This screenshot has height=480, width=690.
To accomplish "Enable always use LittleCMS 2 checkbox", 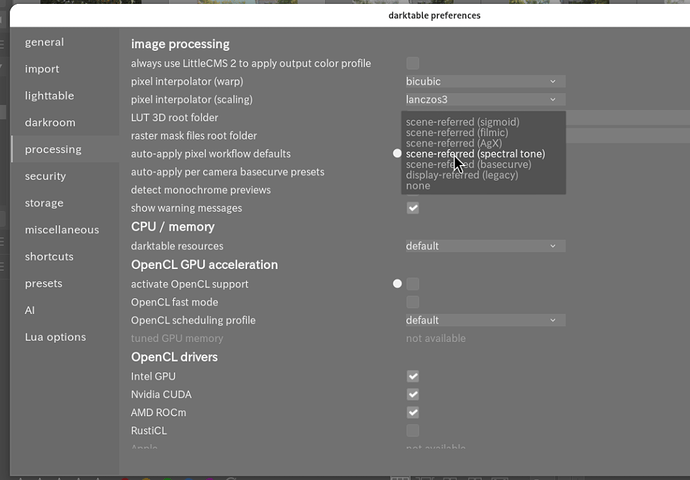I will point(413,63).
